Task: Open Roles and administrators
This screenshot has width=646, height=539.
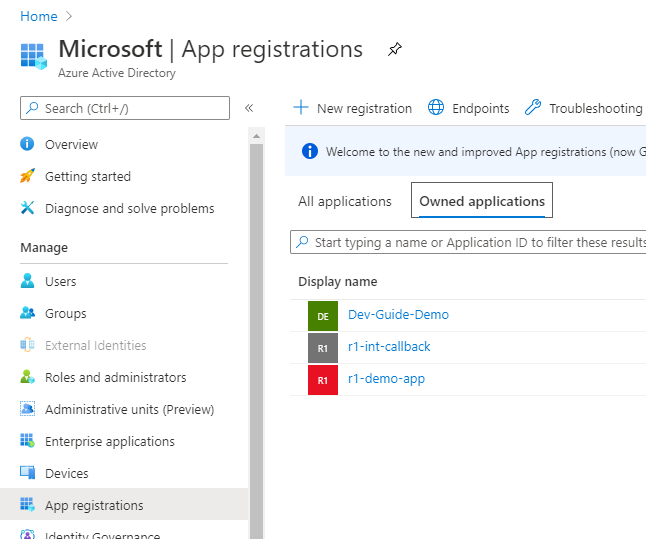Action: [115, 377]
